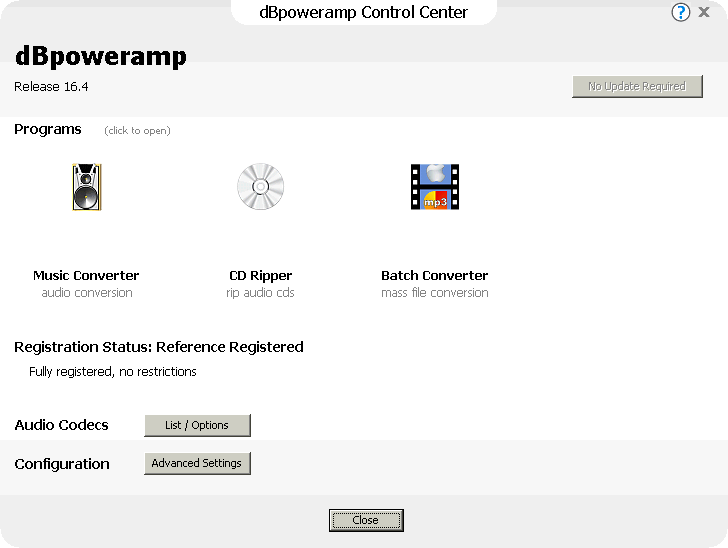Click the 'dBpoweramp Control Center' title
Image resolution: width=728 pixels, height=548 pixels.
tap(364, 12)
